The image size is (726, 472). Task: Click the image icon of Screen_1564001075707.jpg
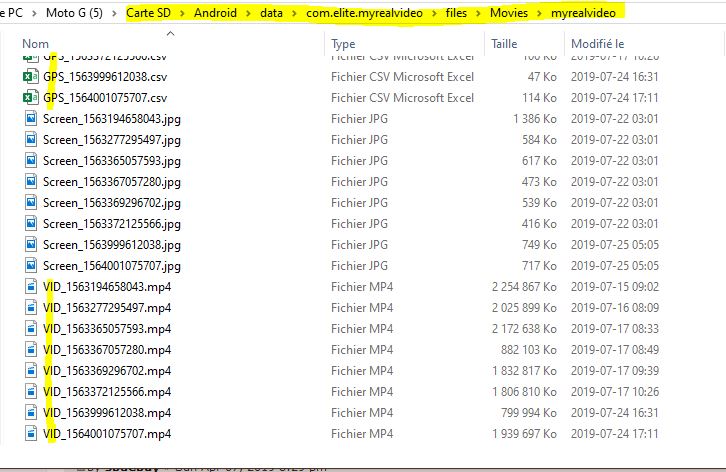click(33, 266)
